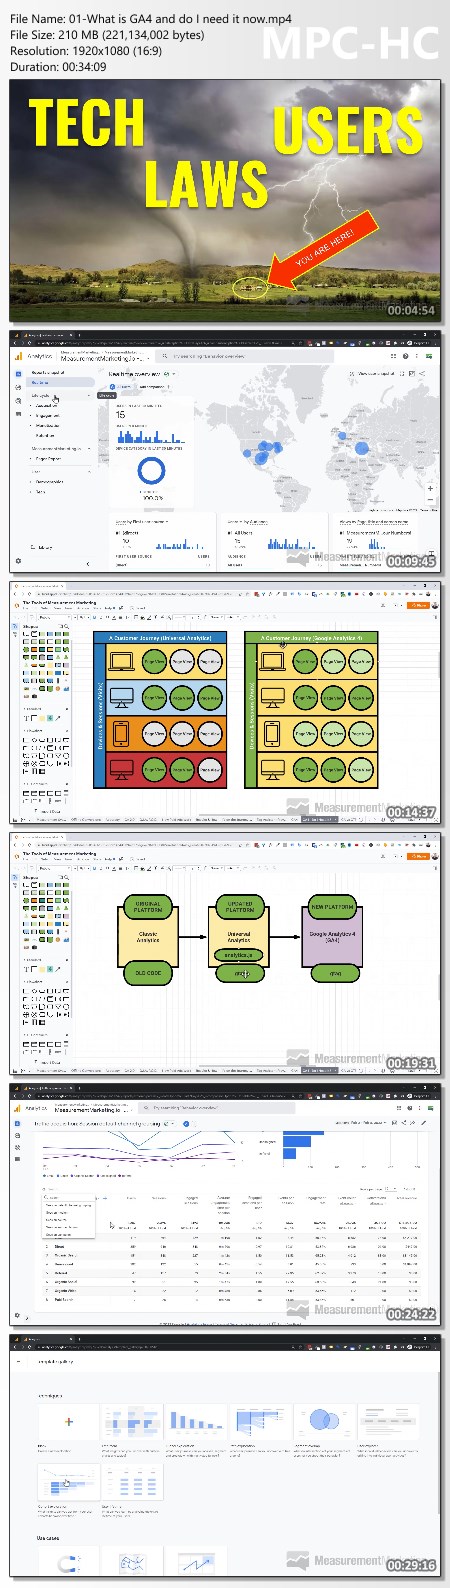Click 'A Customer Journey (Universal Analytics)' header

pyautogui.click(x=160, y=637)
